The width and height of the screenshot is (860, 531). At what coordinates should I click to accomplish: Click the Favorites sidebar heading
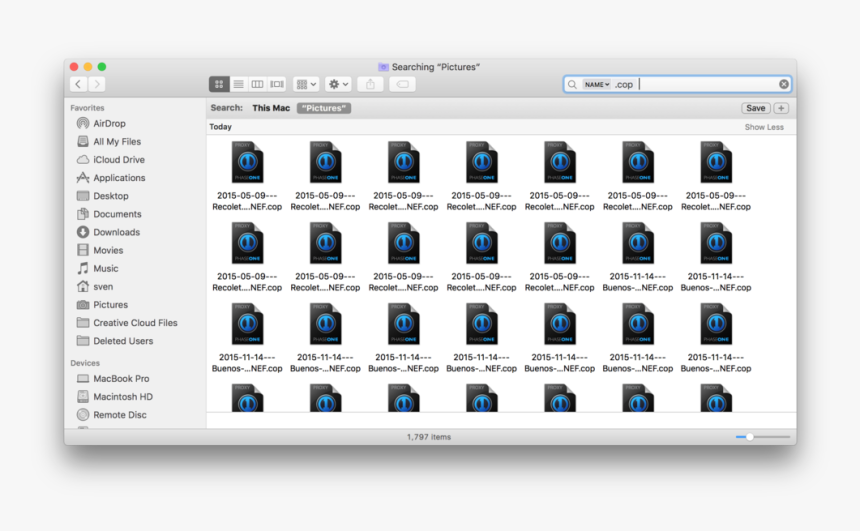87,108
